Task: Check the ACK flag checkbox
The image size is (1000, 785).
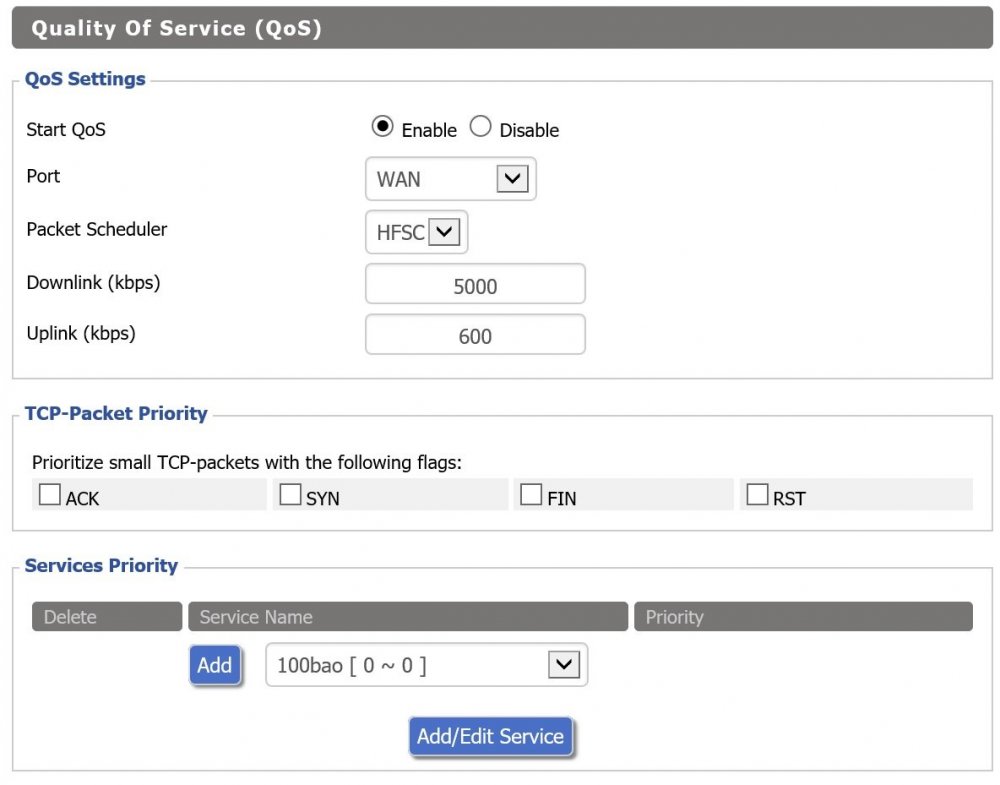Action: pos(50,495)
